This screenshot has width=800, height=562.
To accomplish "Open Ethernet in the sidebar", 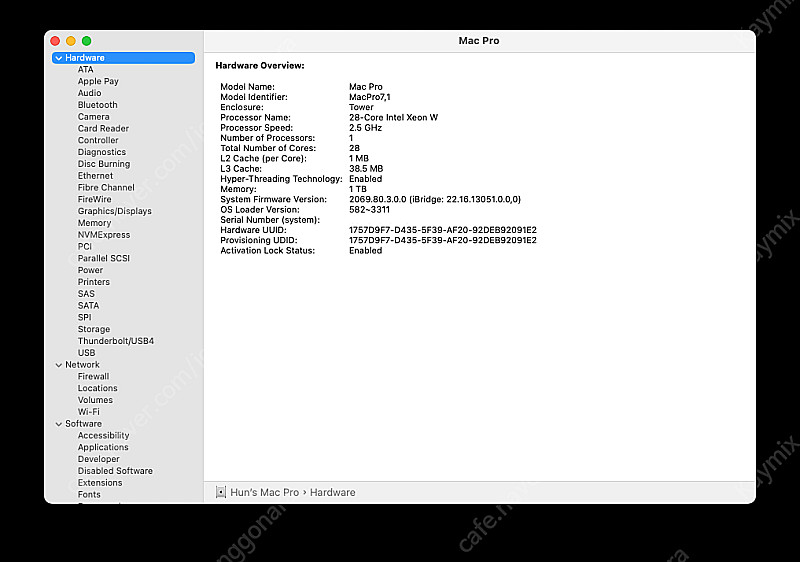I will (95, 175).
